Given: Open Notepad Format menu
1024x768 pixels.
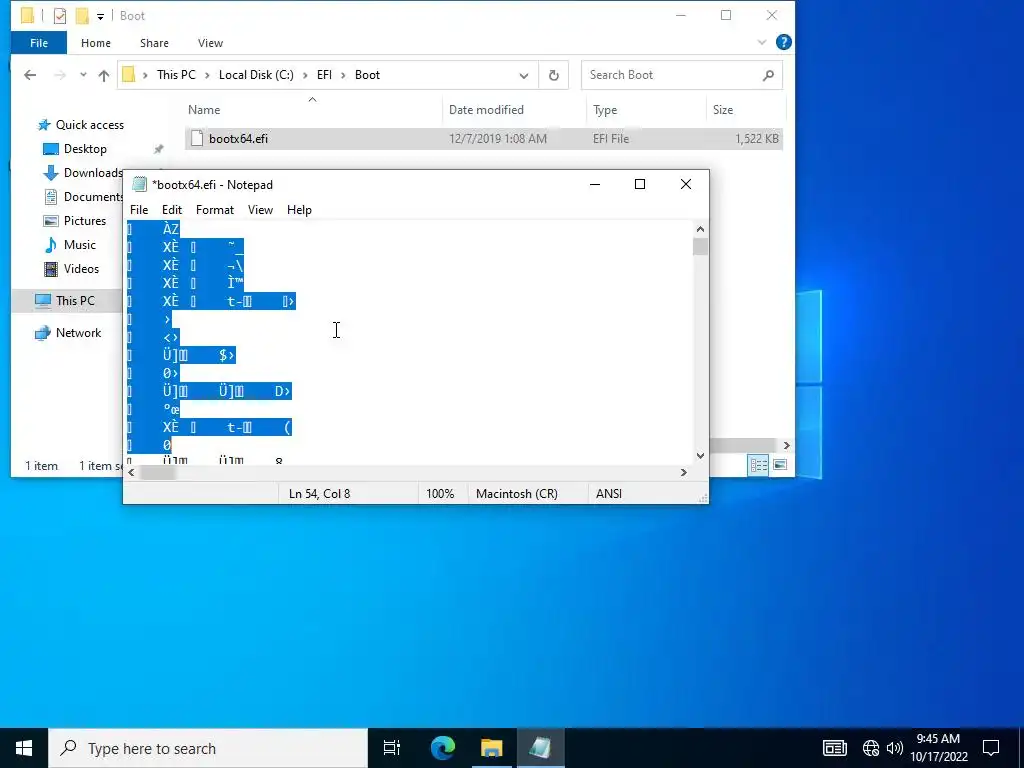Looking at the screenshot, I should pyautogui.click(x=215, y=210).
